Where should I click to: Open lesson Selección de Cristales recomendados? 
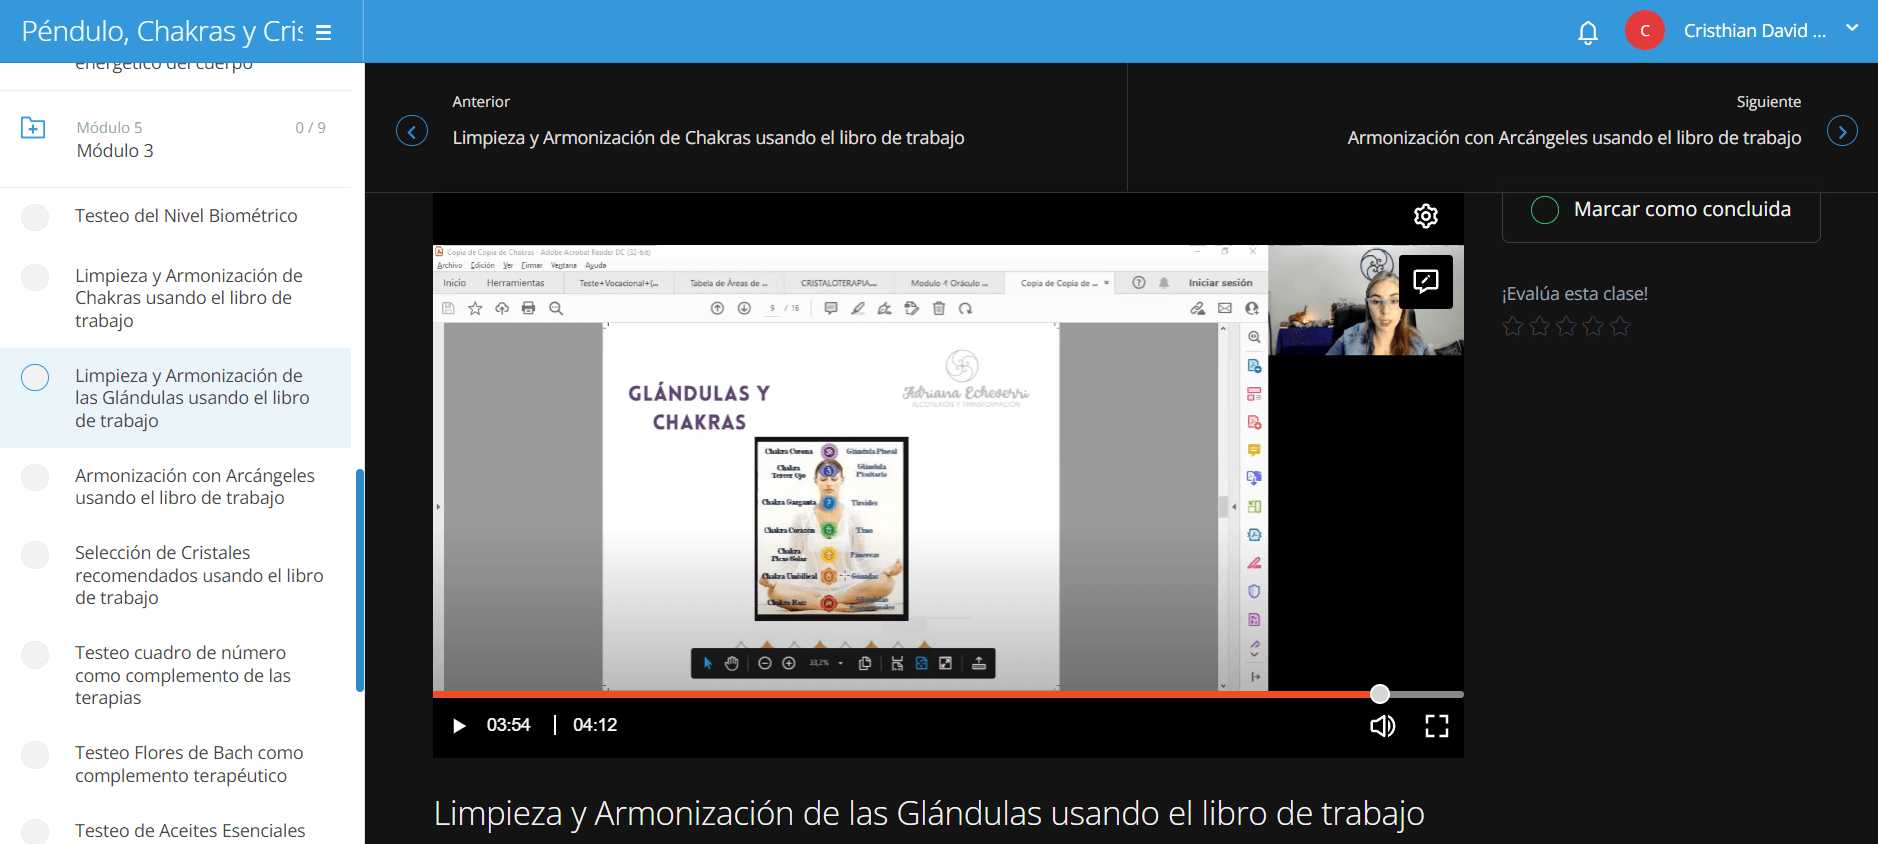[x=199, y=575]
